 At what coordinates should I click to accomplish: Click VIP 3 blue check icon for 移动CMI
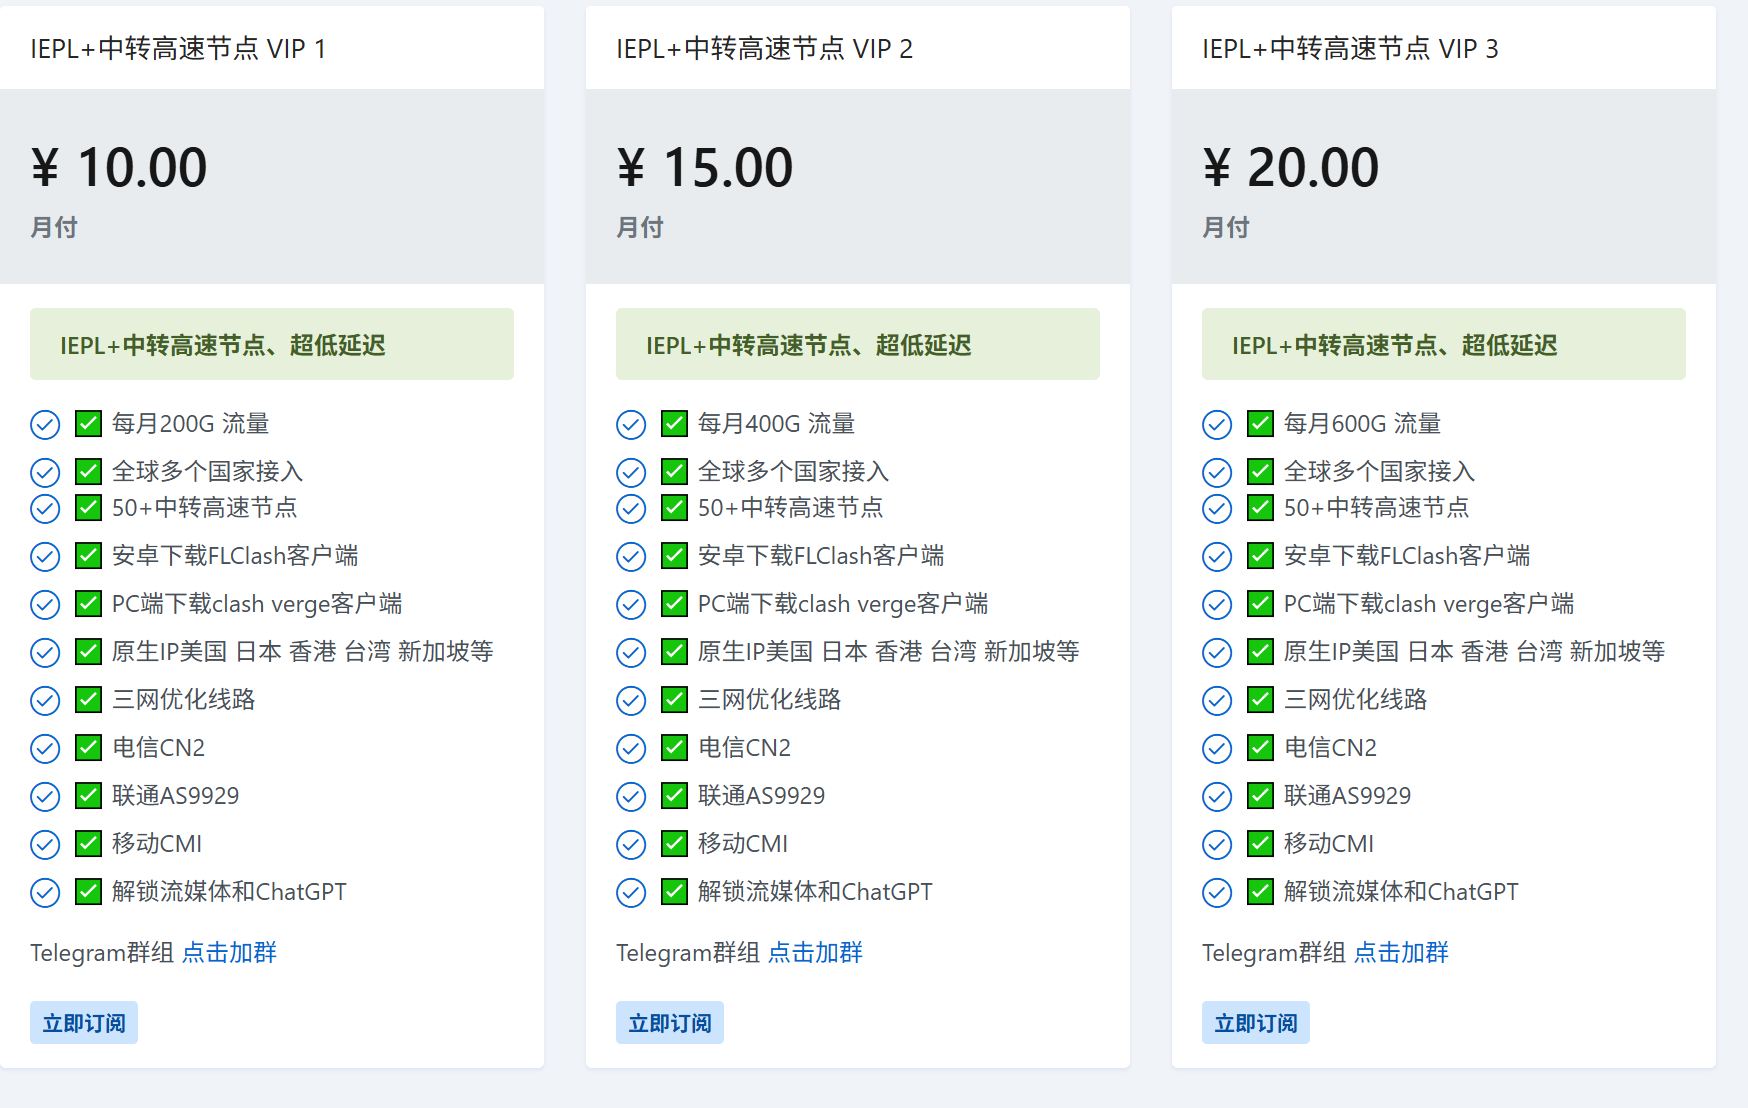(1217, 845)
